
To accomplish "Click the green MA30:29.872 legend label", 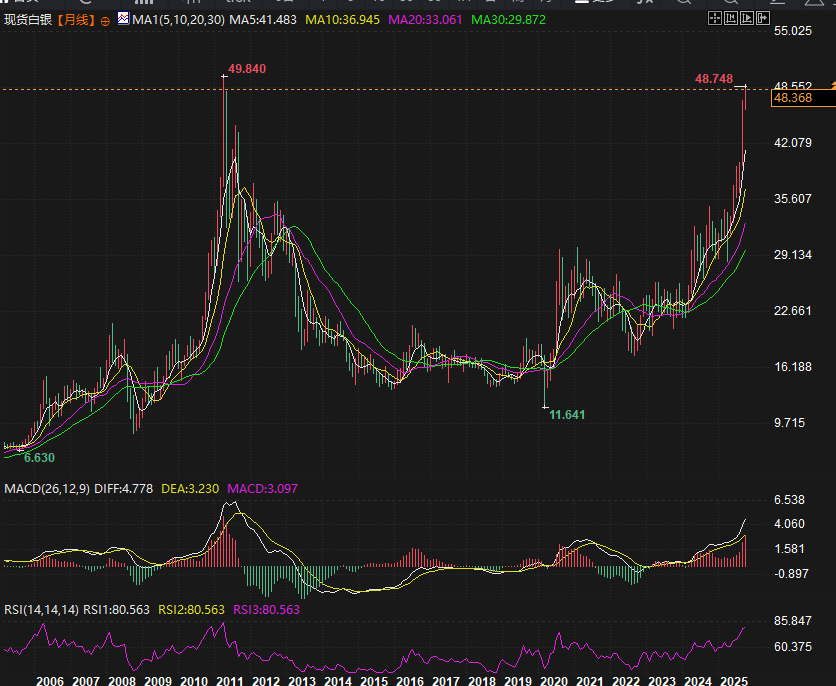I will tap(508, 20).
